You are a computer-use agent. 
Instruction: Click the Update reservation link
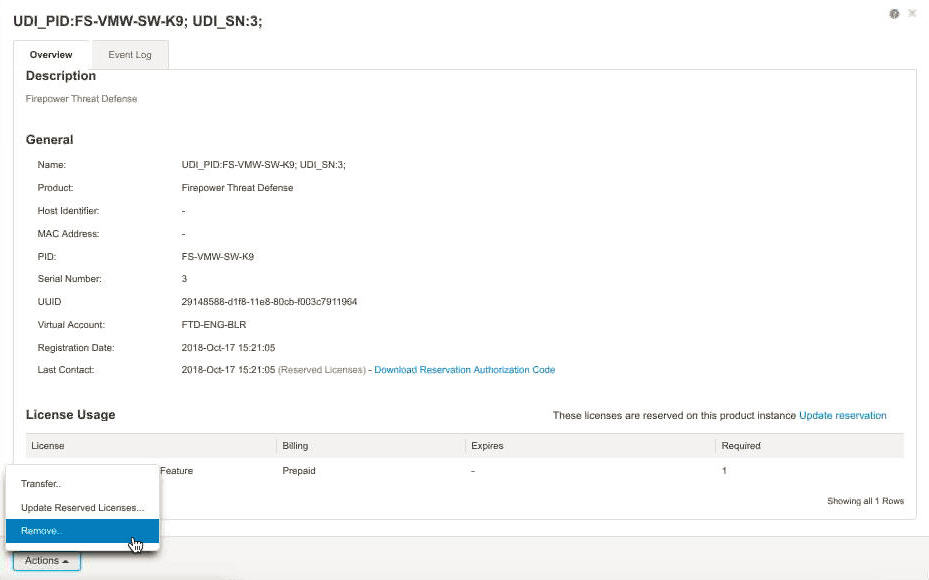point(842,415)
